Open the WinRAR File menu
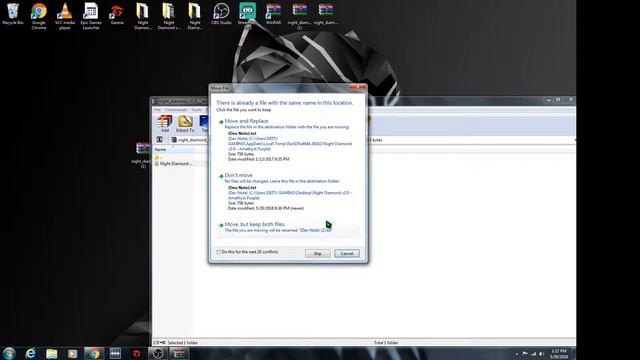This screenshot has height=360, width=640. point(158,110)
